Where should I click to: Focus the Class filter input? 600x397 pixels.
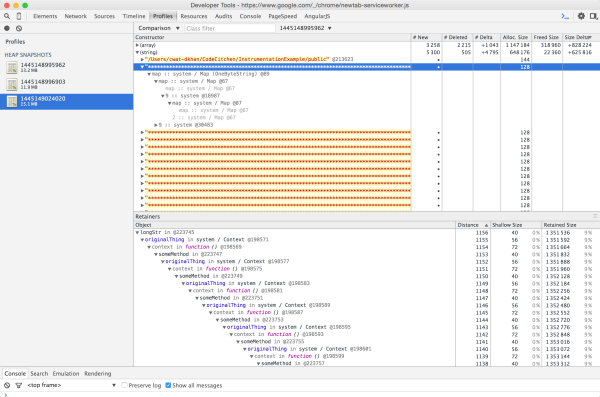230,28
